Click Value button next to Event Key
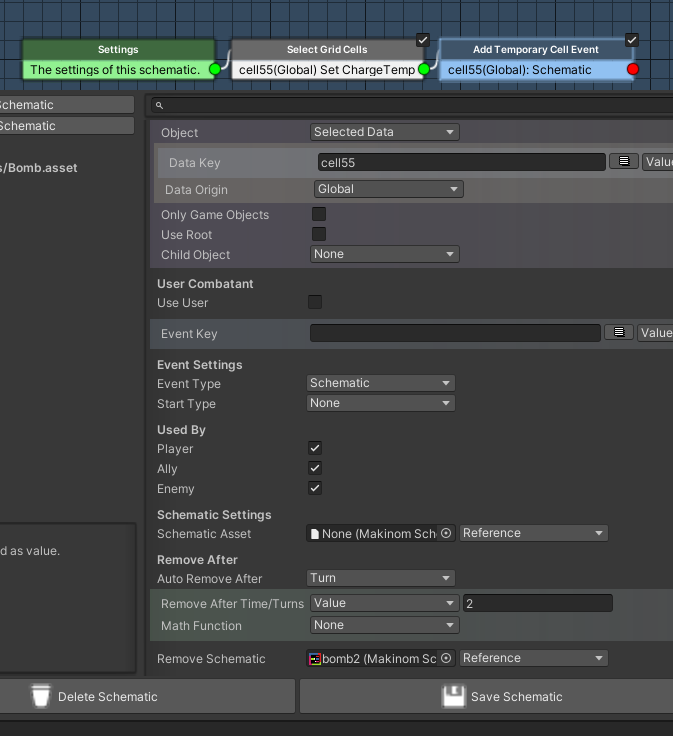 655,332
